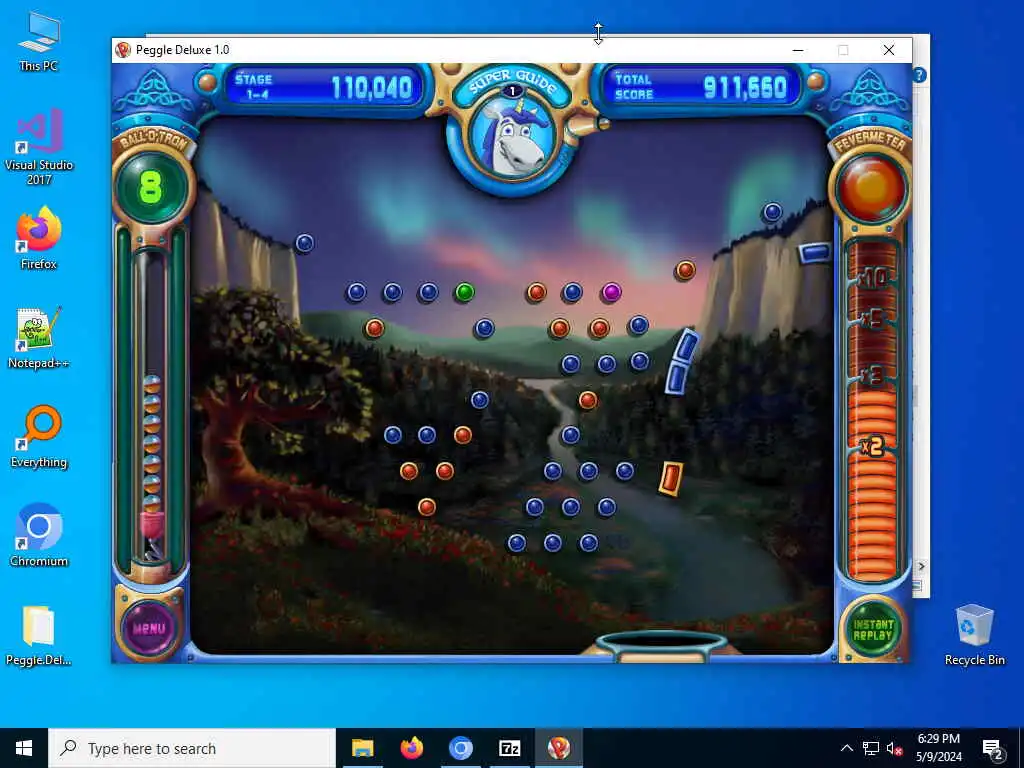This screenshot has width=1024, height=768.
Task: Click the x5 multiplier mark on Fevermeter
Action: (872, 319)
